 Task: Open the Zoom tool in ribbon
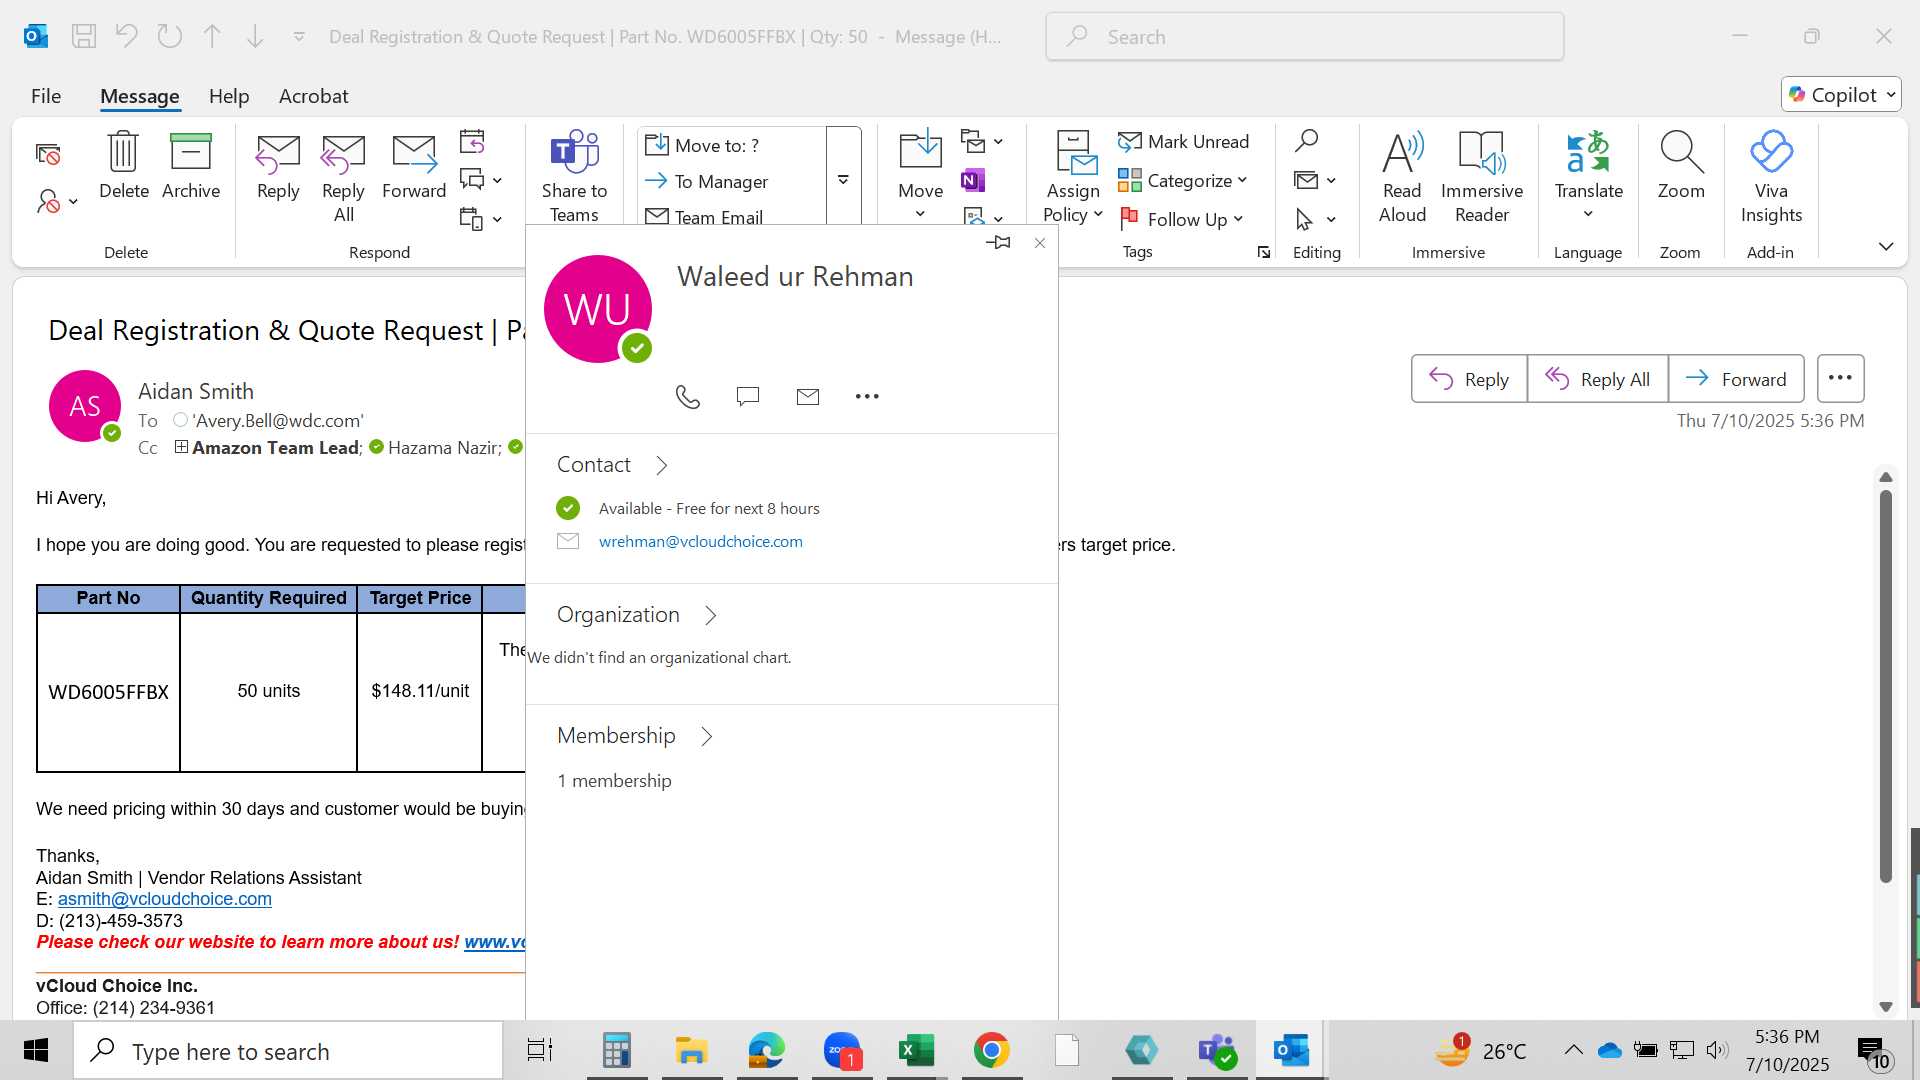(x=1681, y=166)
